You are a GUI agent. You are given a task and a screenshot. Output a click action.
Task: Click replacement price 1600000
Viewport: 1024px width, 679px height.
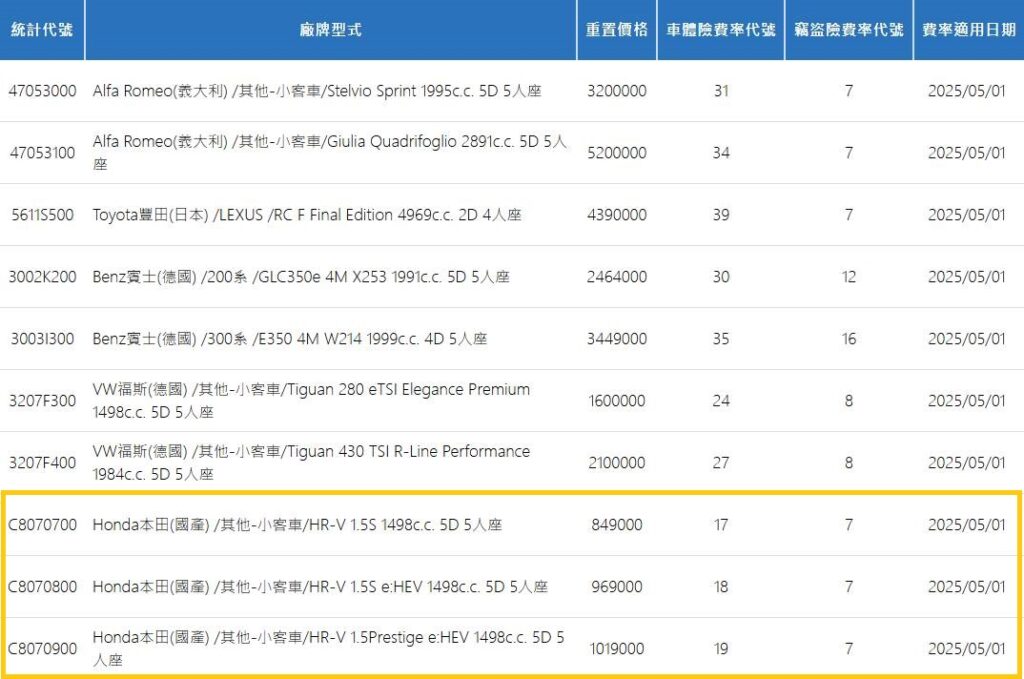pyautogui.click(x=616, y=401)
